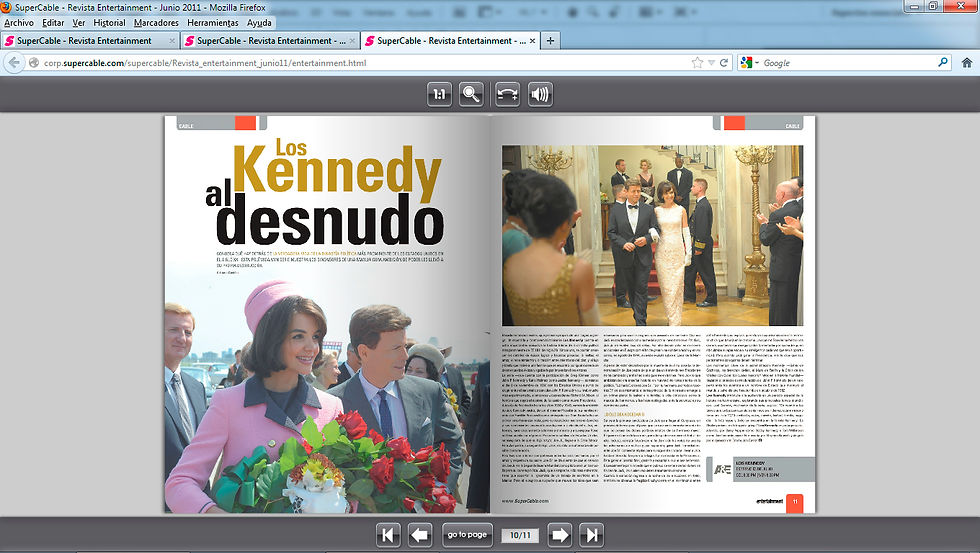Open the Editar menu

[53, 22]
